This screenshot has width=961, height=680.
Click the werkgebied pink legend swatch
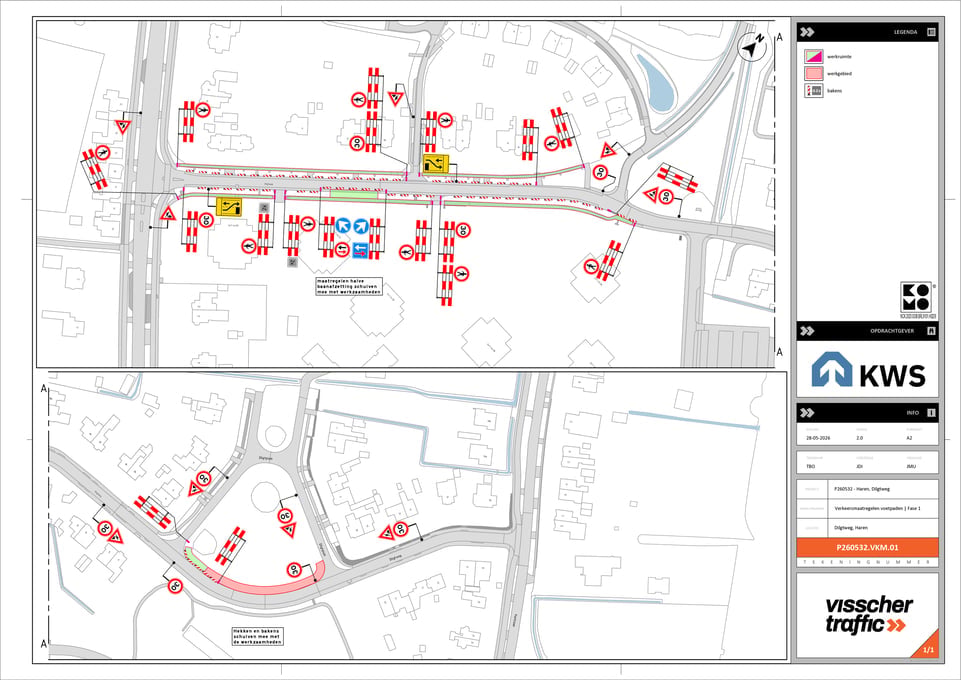pyautogui.click(x=814, y=74)
